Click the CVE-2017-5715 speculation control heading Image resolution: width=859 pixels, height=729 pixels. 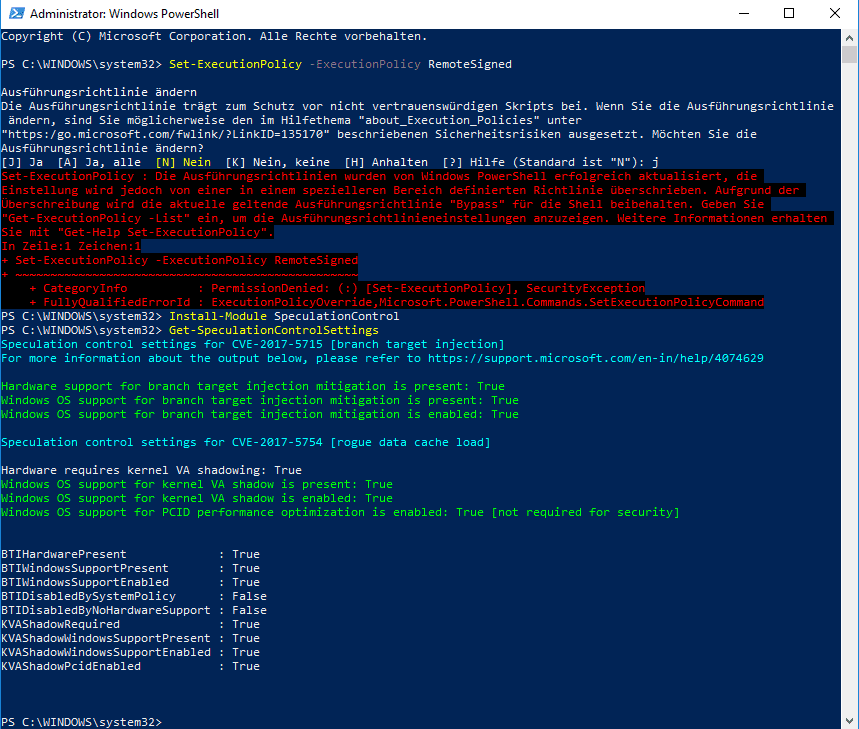(253, 344)
